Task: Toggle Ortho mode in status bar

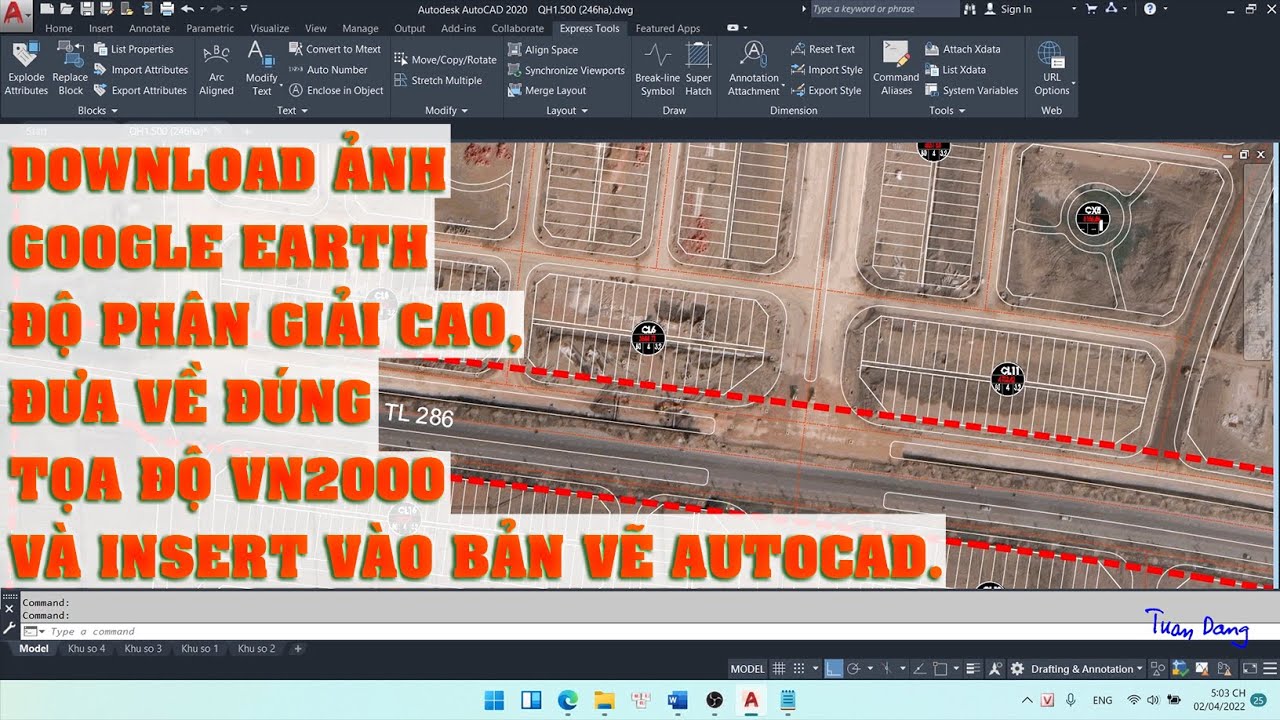Action: coord(834,669)
